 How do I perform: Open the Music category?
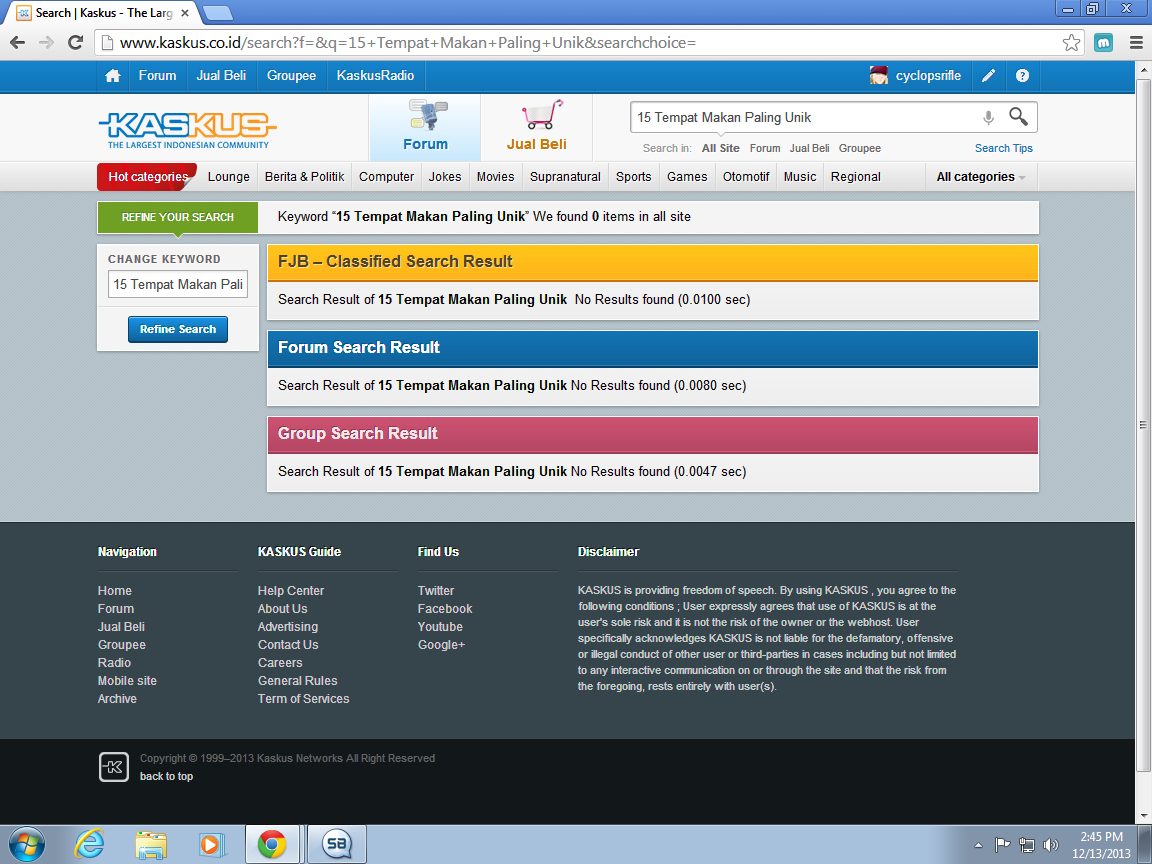coord(800,177)
